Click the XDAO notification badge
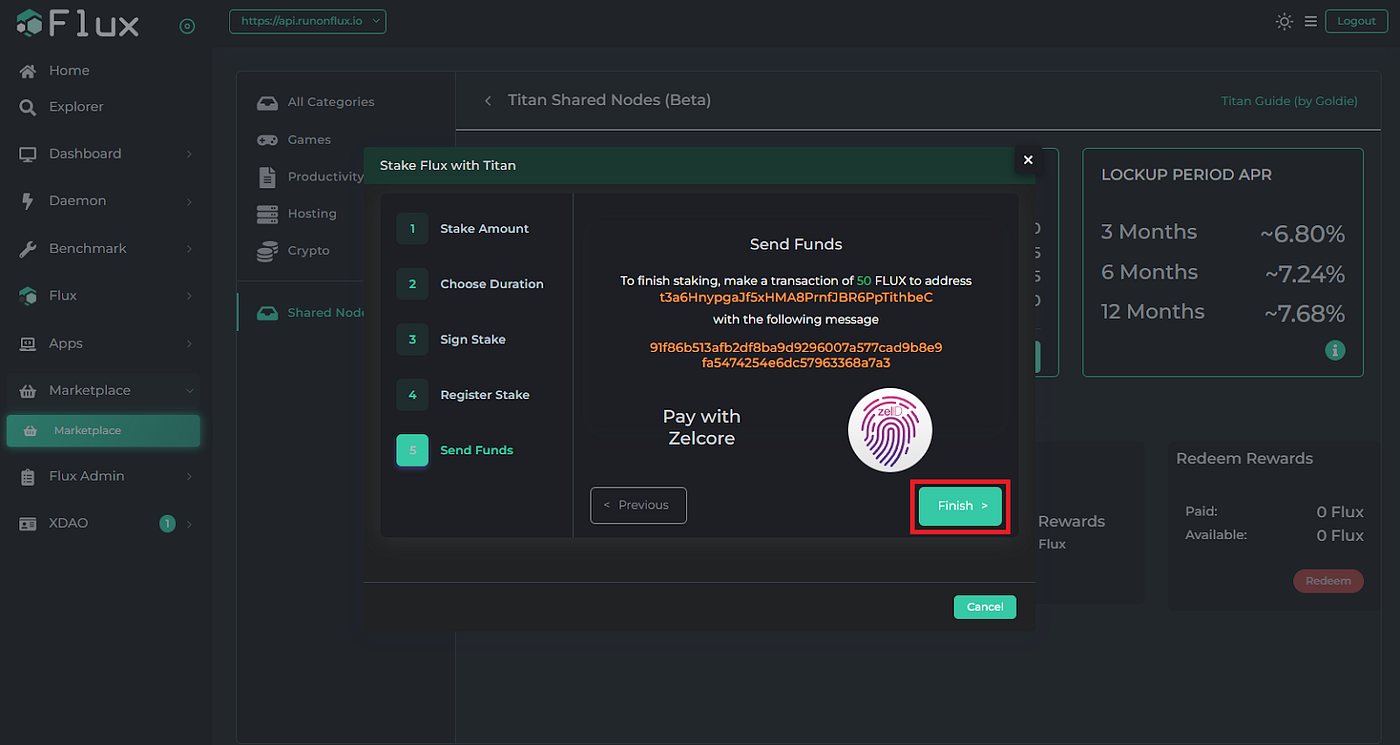This screenshot has height=745, width=1400. (167, 523)
